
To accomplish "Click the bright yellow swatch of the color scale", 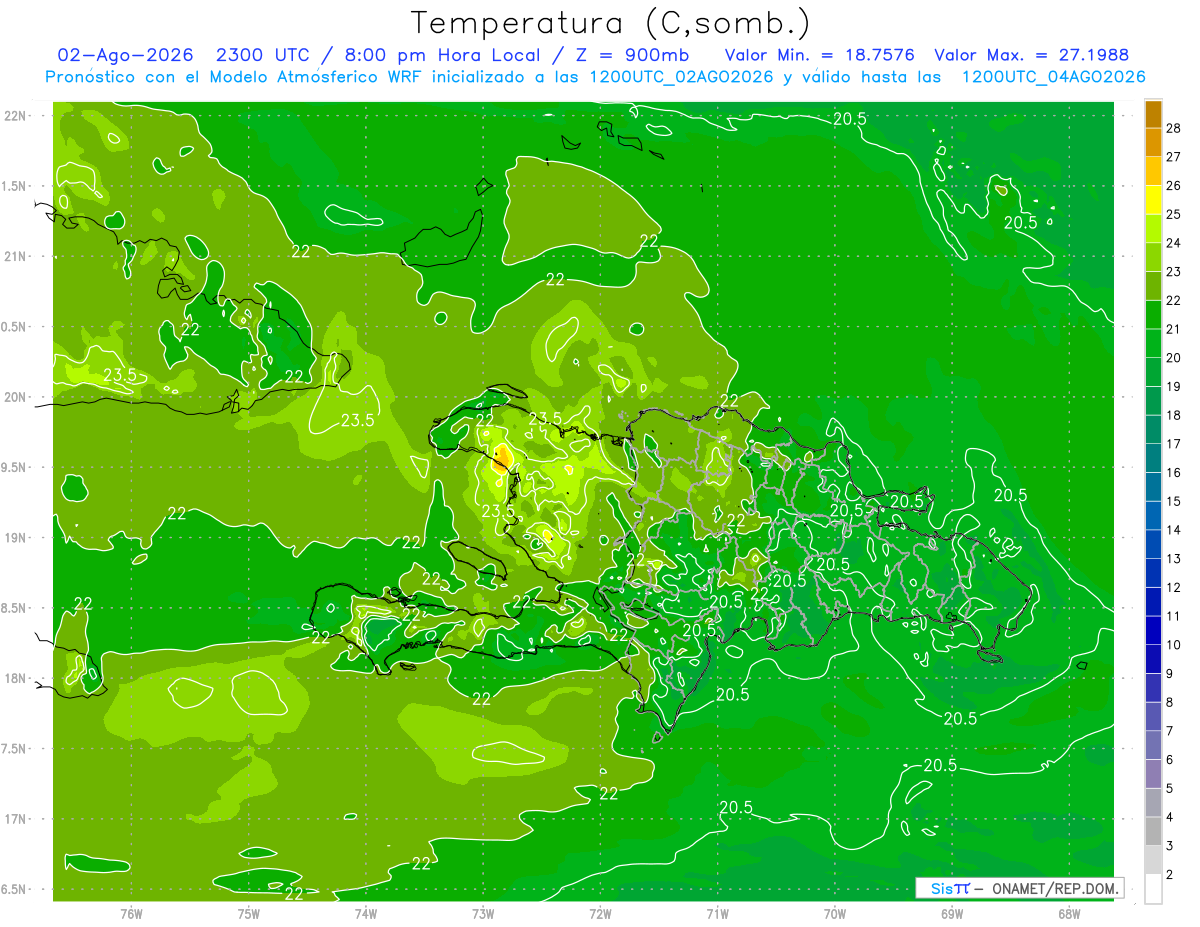I will coord(1153,200).
